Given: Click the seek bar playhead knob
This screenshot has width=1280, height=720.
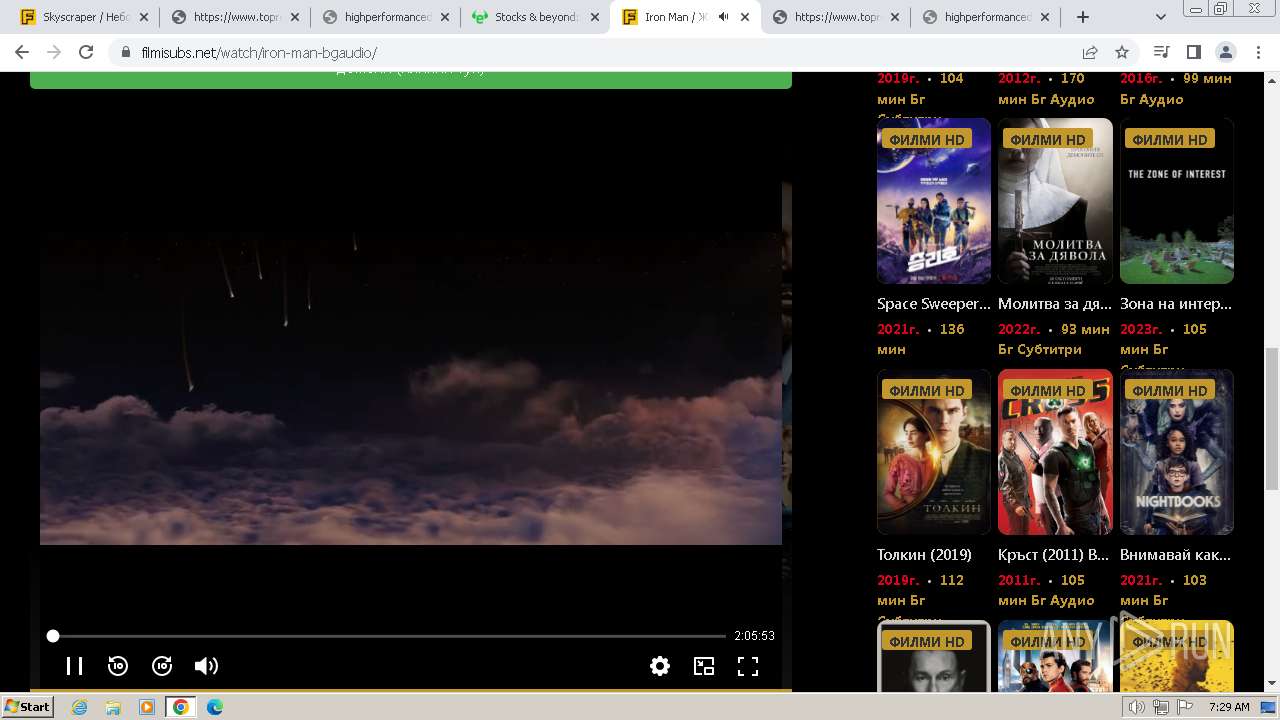Looking at the screenshot, I should (53, 636).
